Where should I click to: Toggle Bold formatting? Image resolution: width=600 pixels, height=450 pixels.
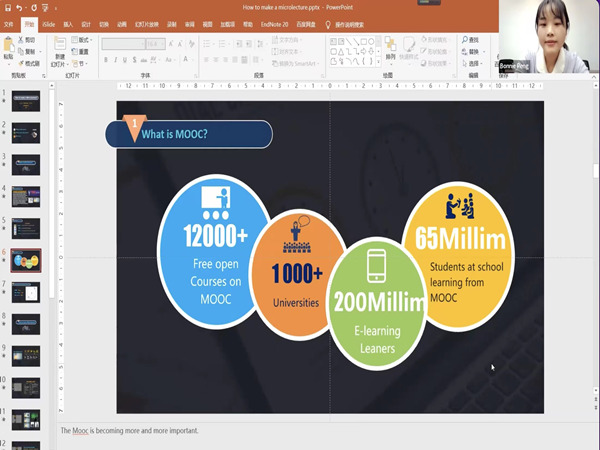105,60
